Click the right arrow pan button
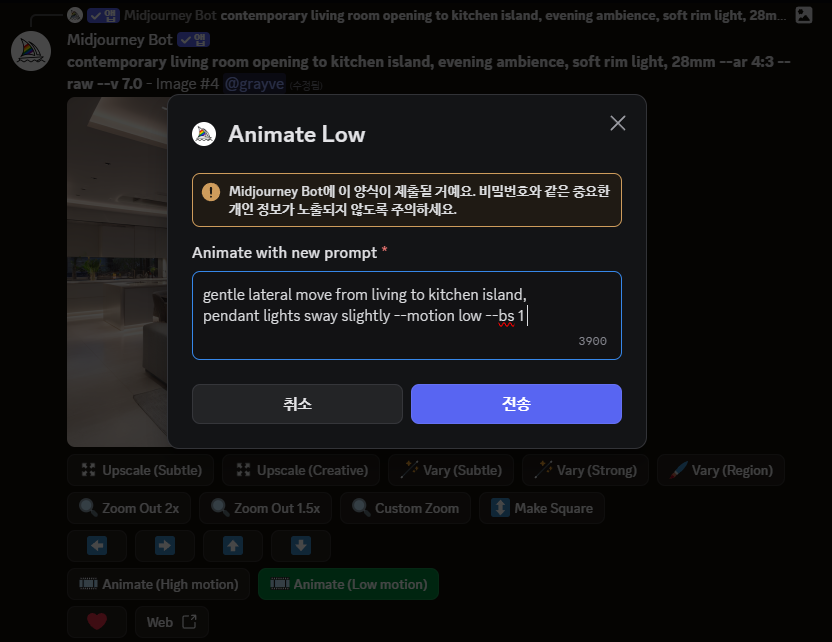 tap(165, 545)
